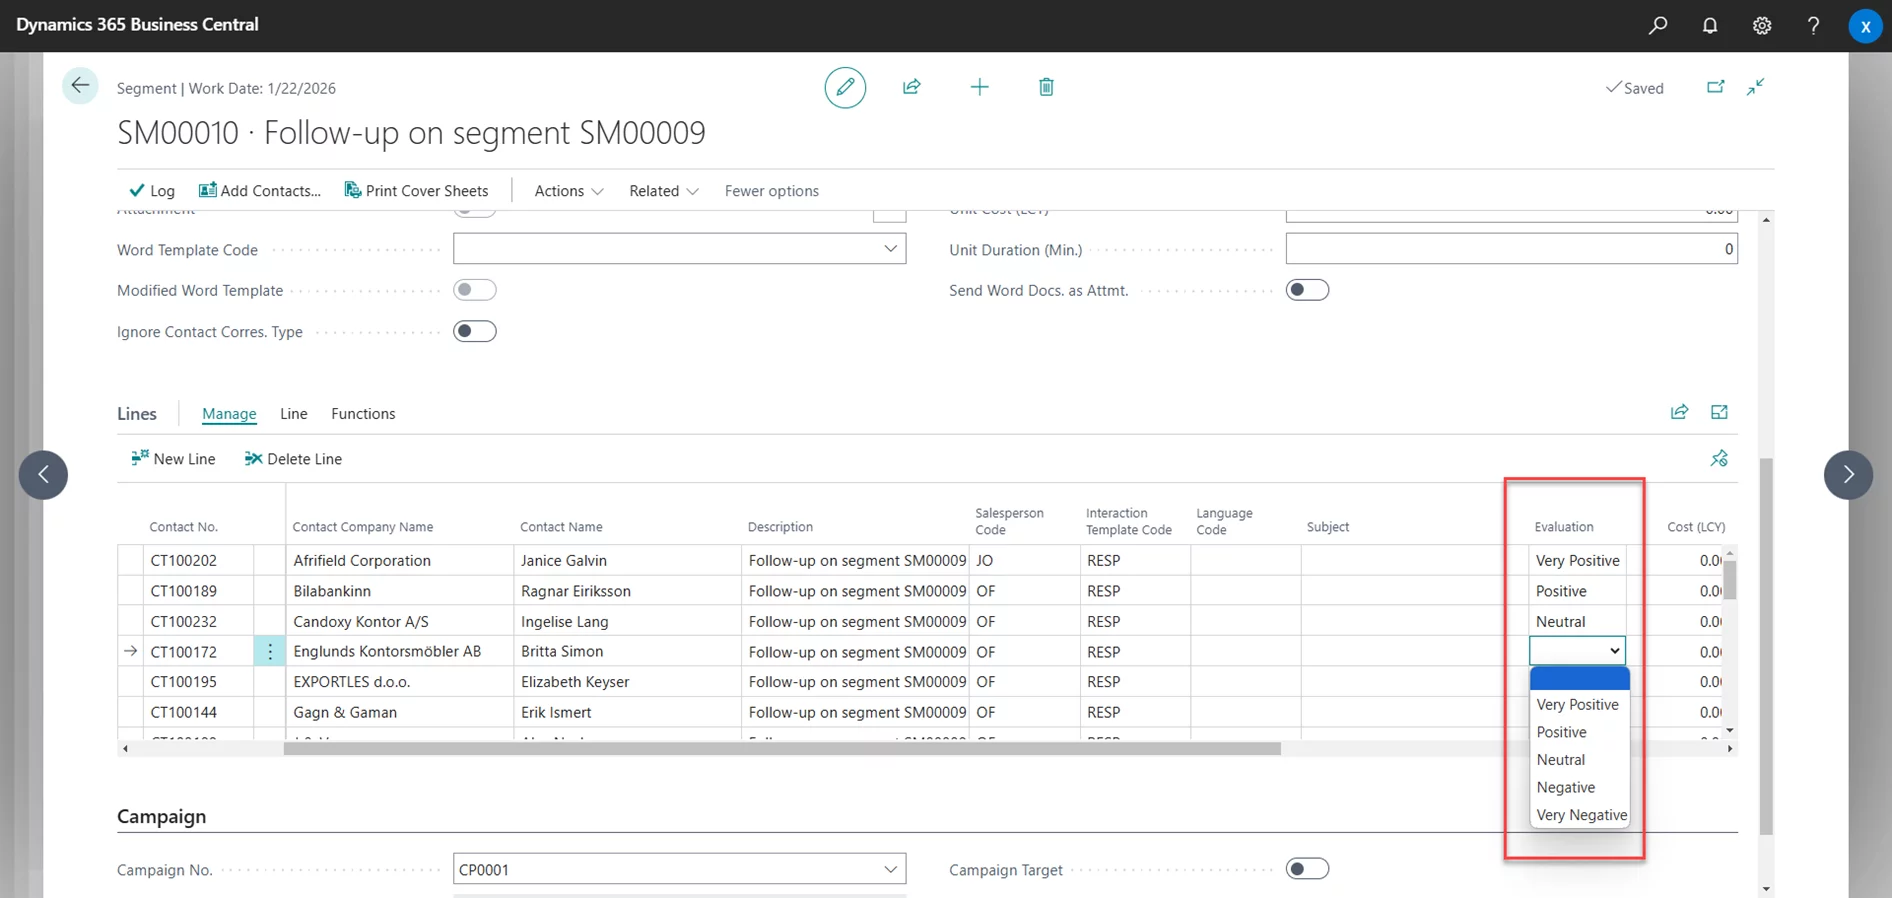Switch to the Functions tab in Lines

click(x=363, y=414)
